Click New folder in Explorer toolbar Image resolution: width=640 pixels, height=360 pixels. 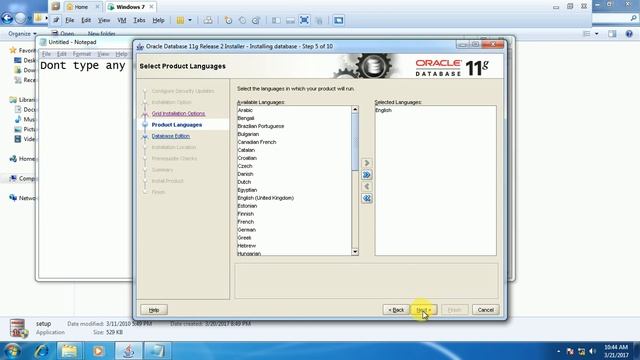point(102,33)
